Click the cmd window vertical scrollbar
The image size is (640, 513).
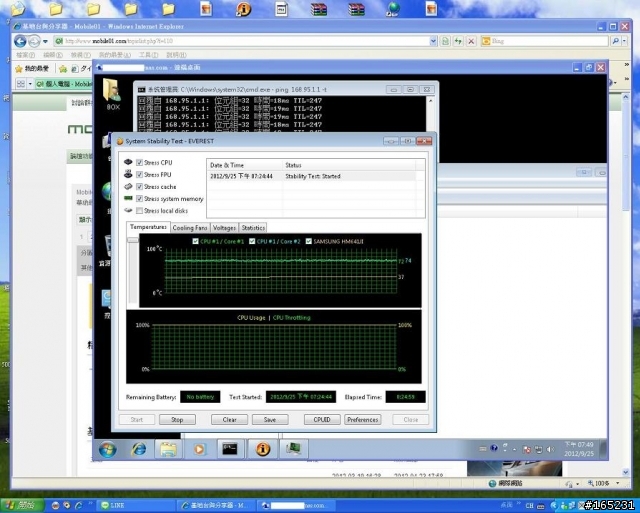pos(430,114)
